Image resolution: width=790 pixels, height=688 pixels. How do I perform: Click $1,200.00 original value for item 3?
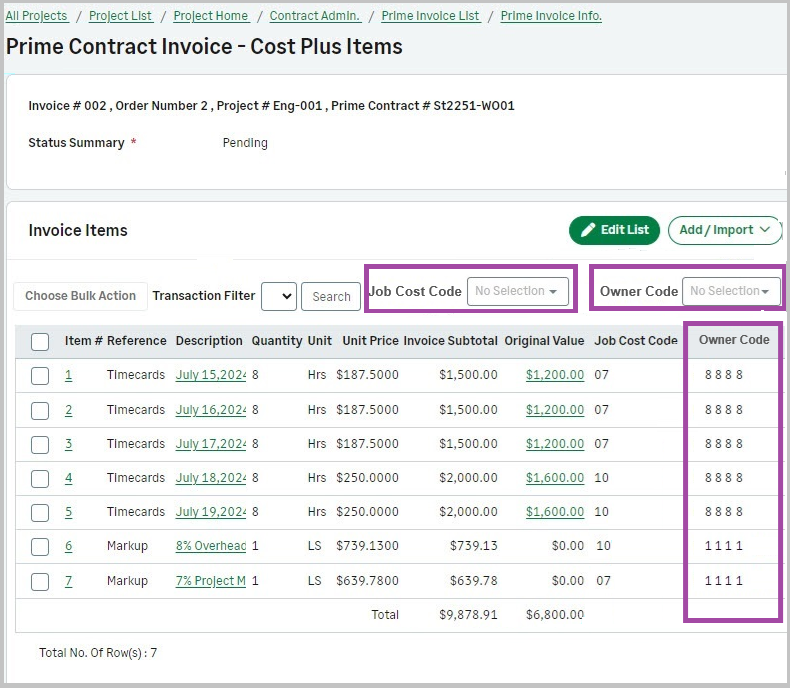(x=555, y=444)
